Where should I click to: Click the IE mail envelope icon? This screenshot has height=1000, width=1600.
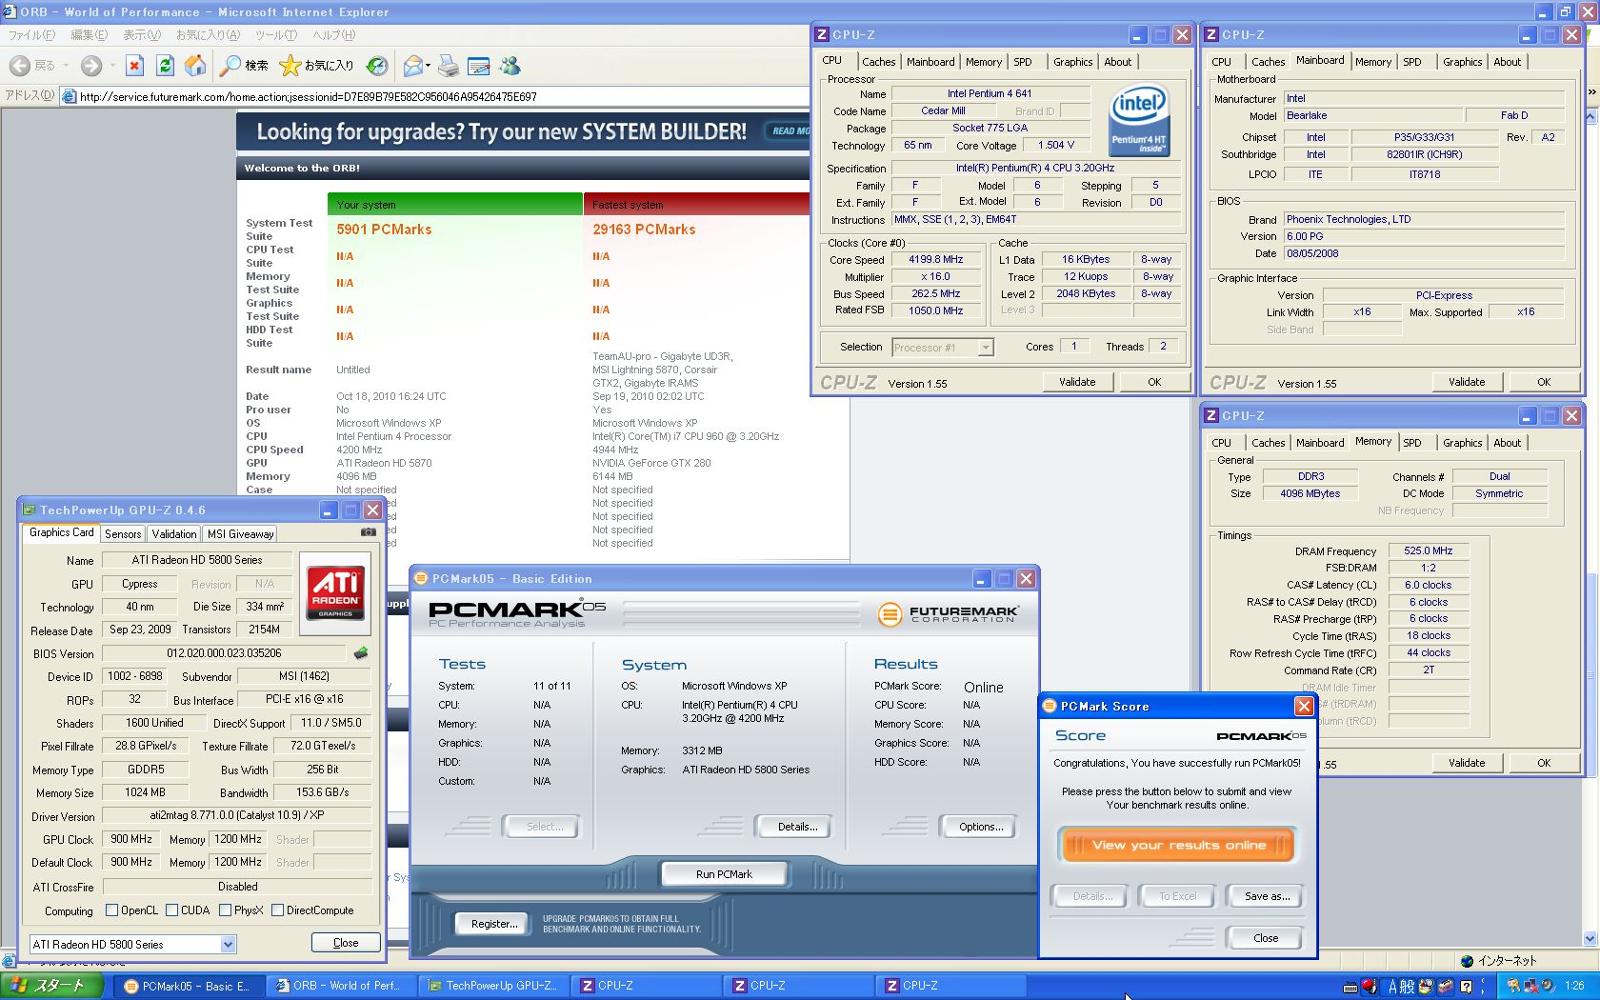pos(412,66)
